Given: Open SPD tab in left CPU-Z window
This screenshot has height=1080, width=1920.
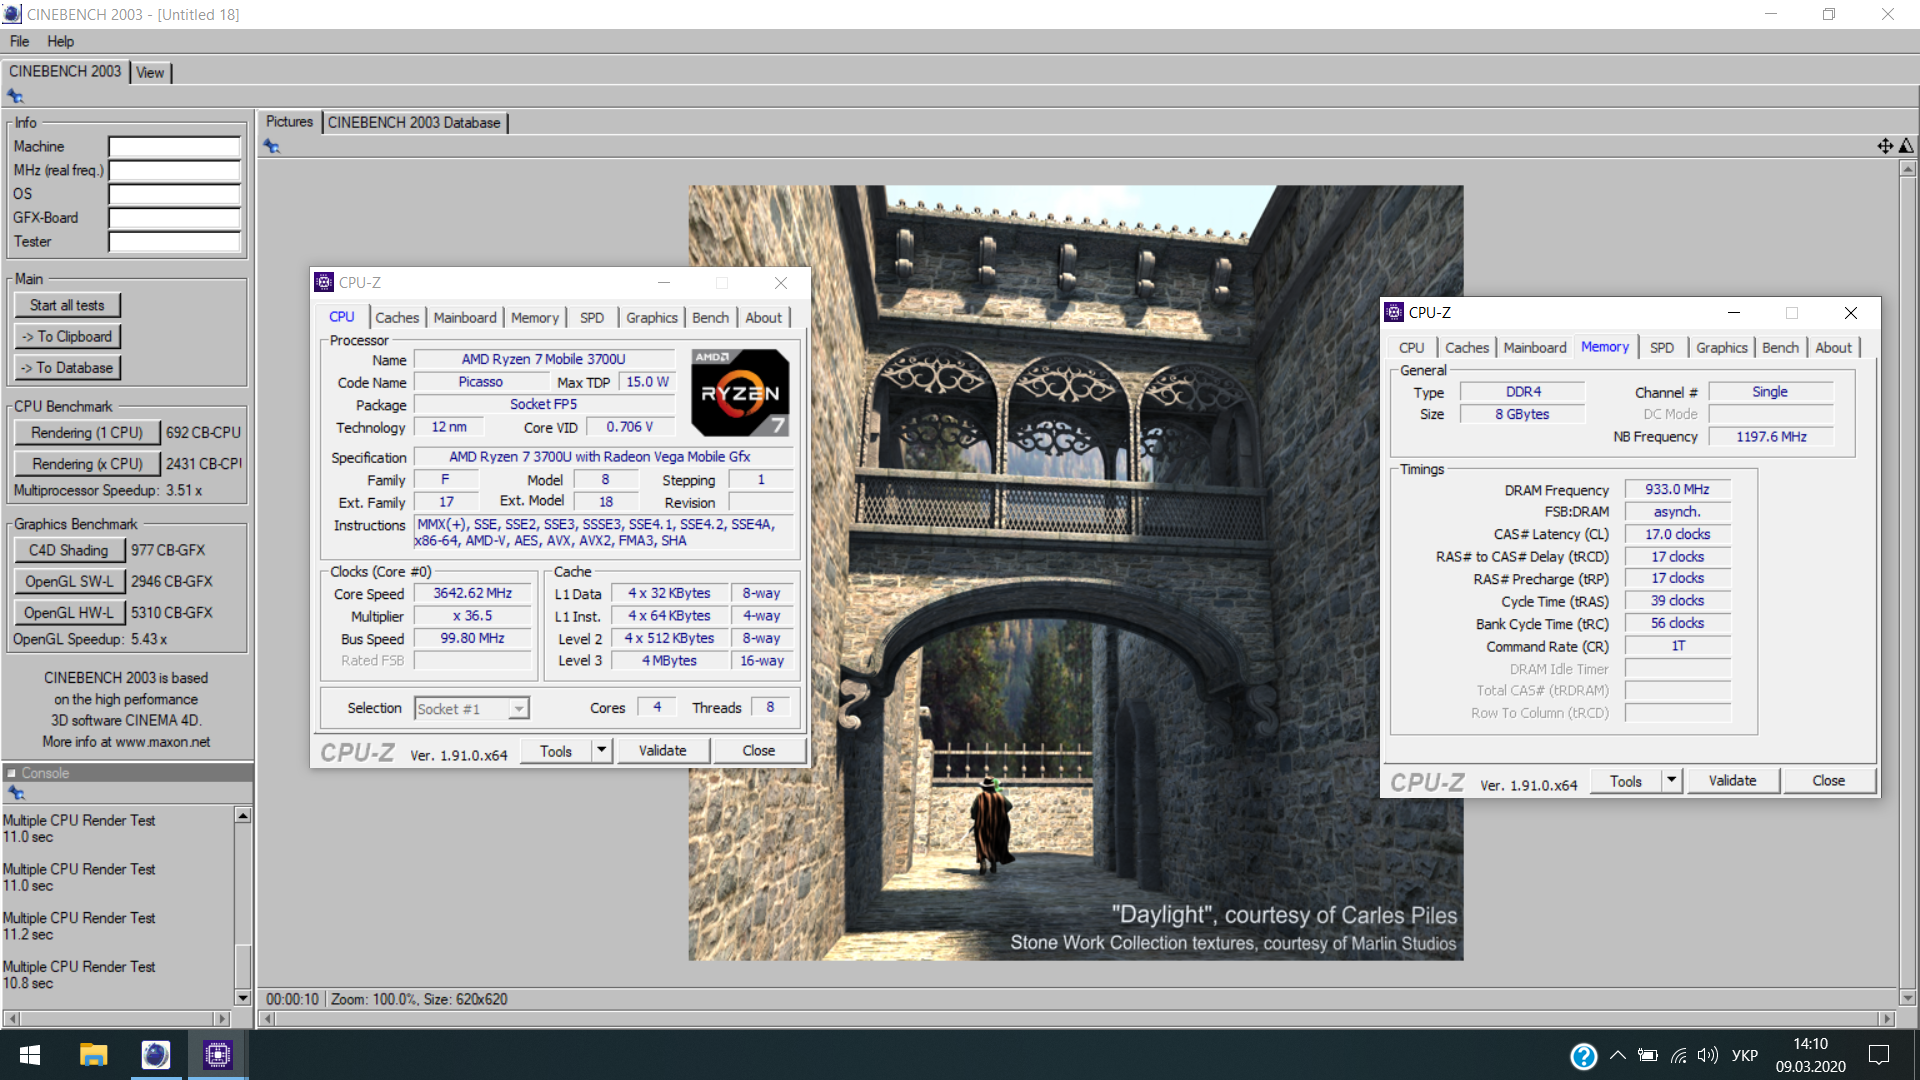Looking at the screenshot, I should tap(592, 317).
